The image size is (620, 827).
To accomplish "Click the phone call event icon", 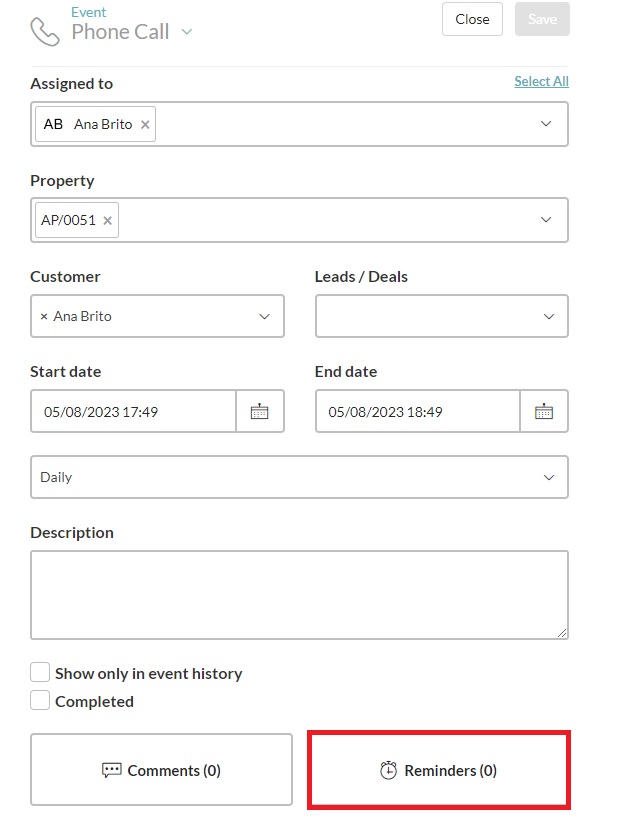I will [x=45, y=31].
